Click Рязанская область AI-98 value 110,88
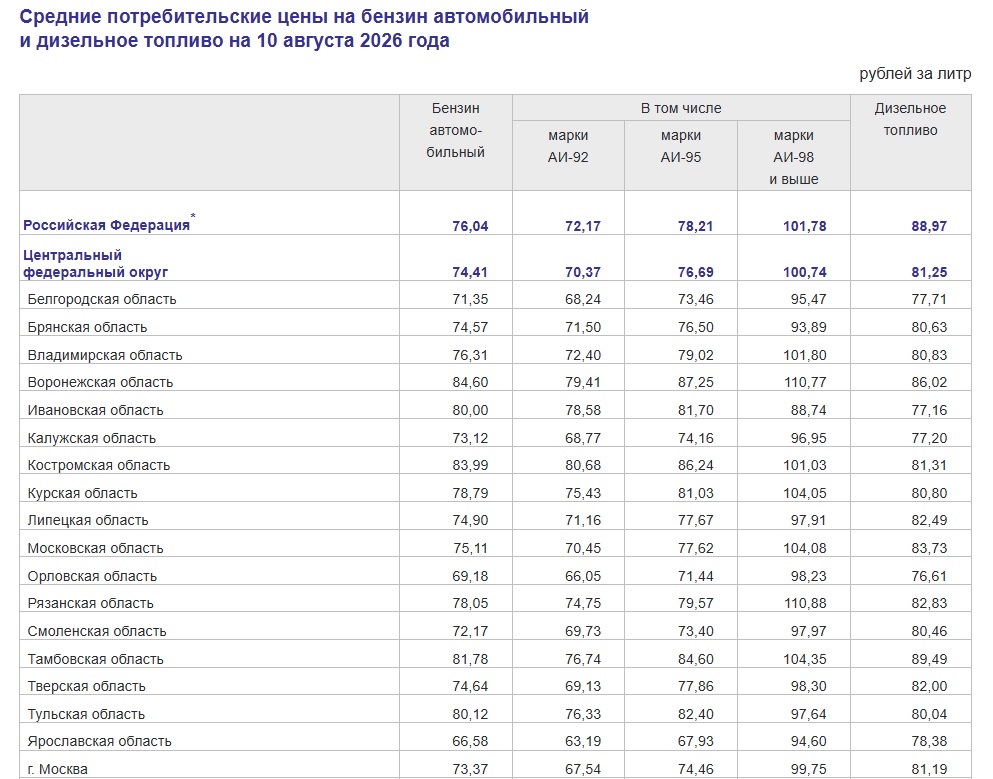Screen dimensions: 993x779 (x=804, y=604)
